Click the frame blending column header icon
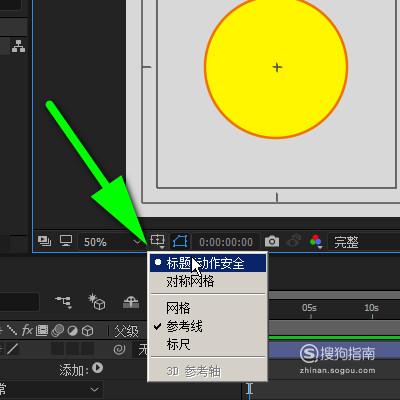This screenshot has width=400, height=400. click(x=42, y=330)
